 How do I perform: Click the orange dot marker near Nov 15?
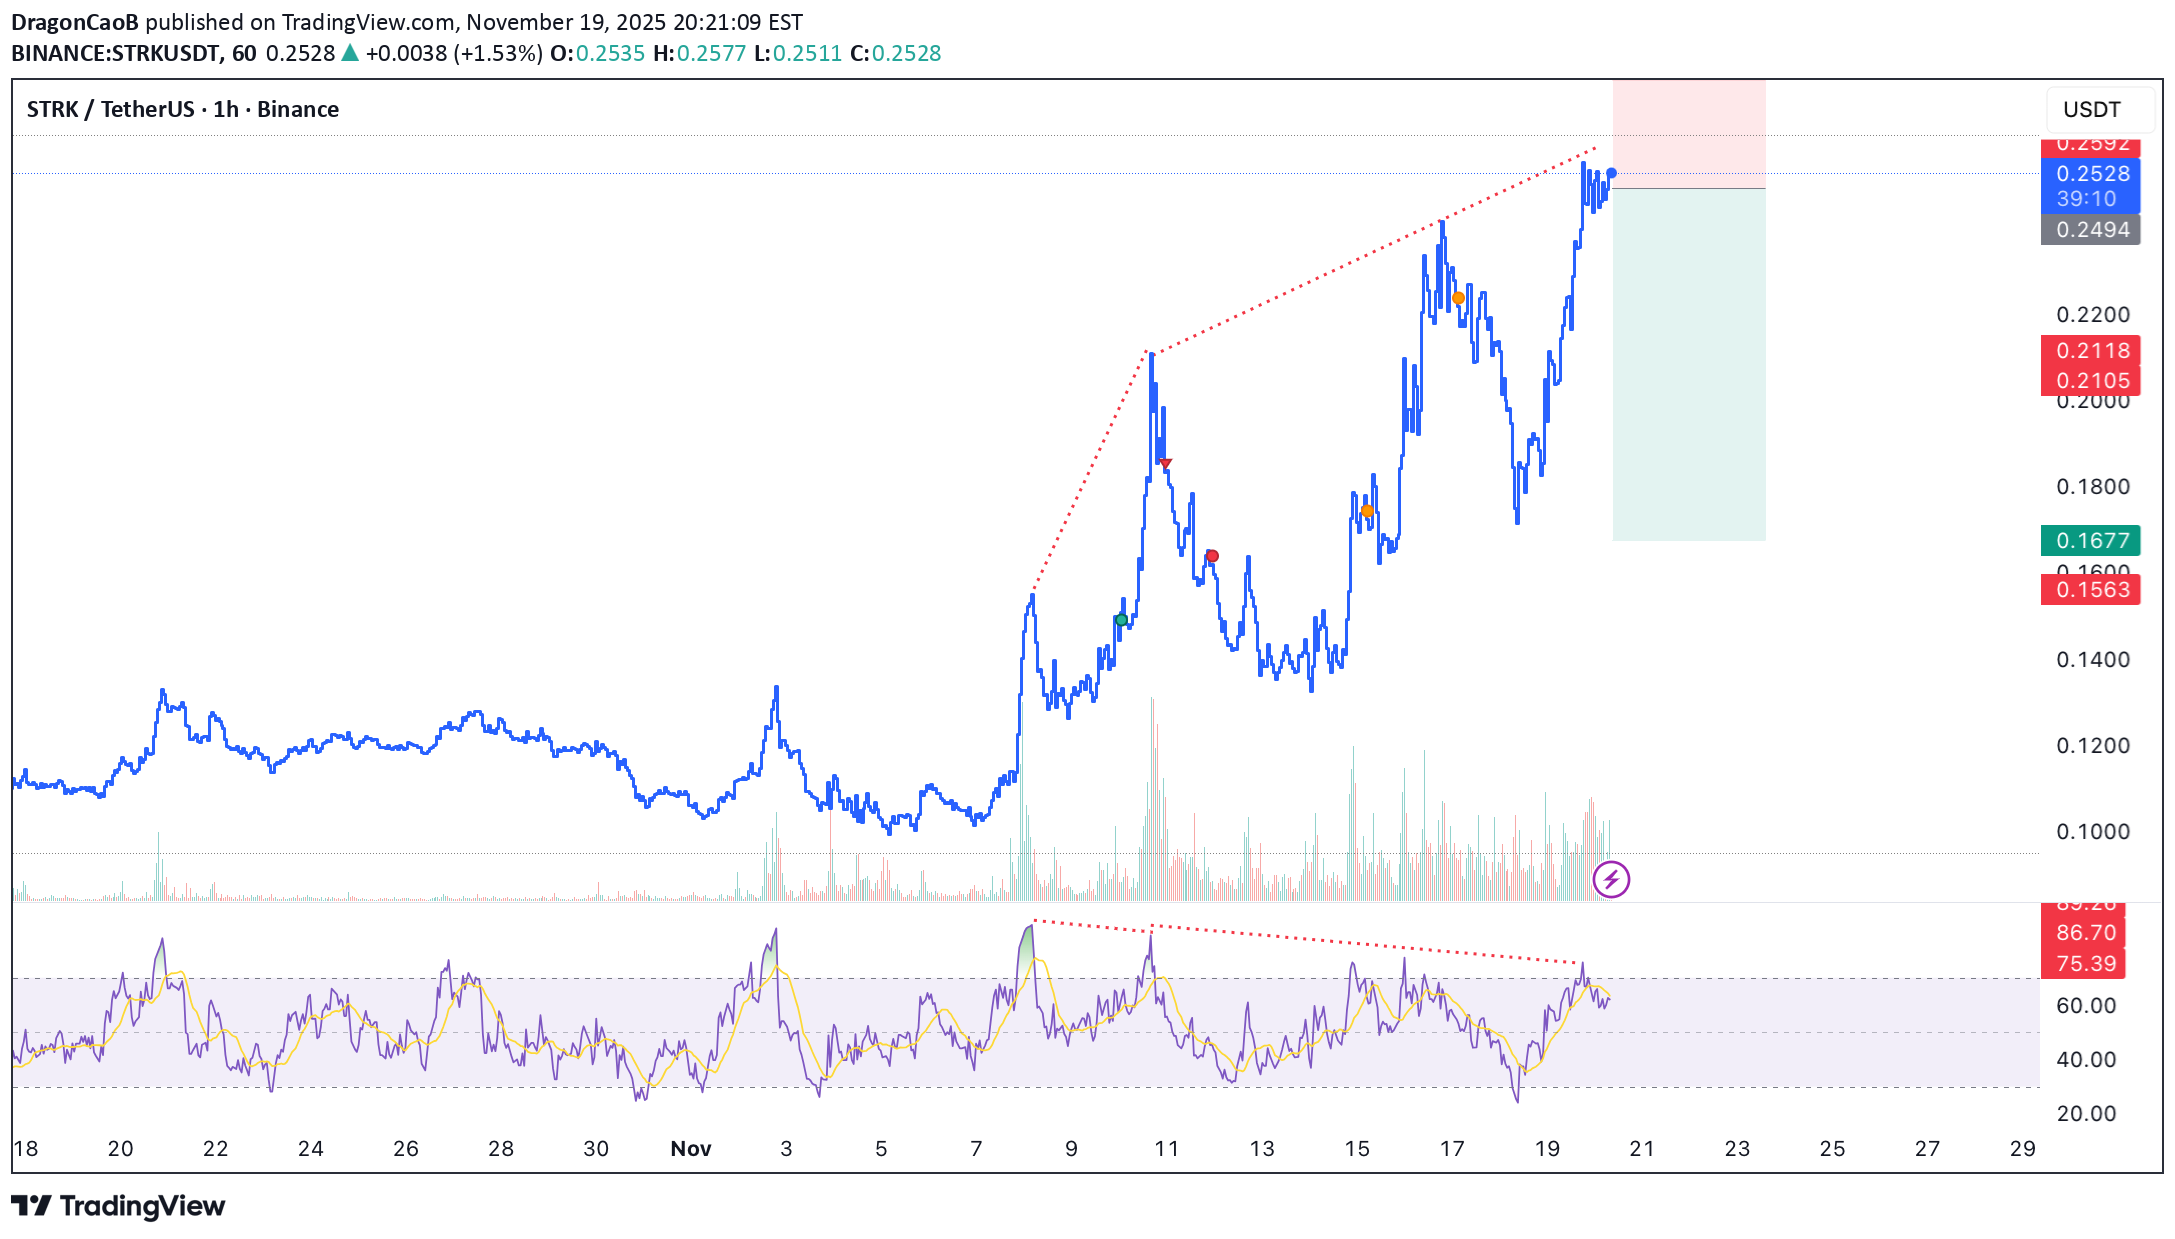pyautogui.click(x=1367, y=511)
